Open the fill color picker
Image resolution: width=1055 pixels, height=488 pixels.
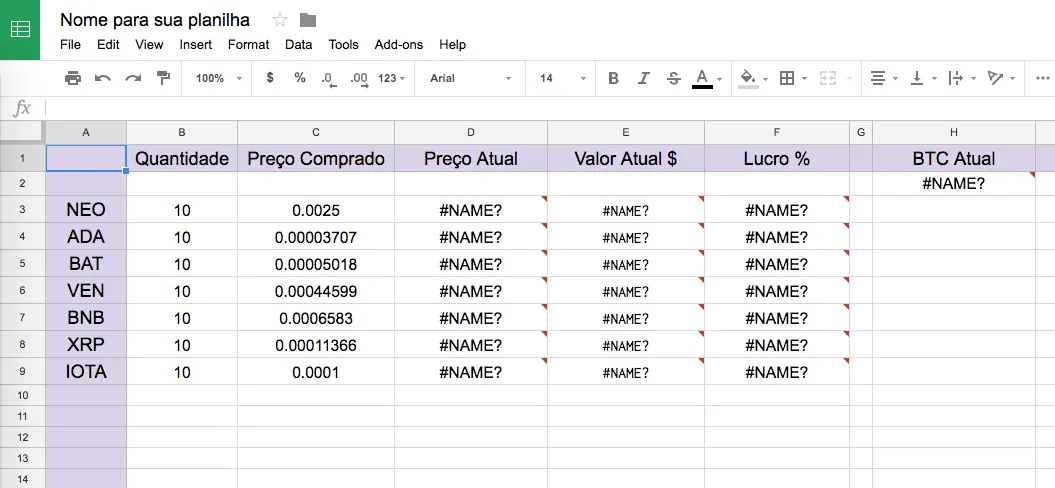748,78
